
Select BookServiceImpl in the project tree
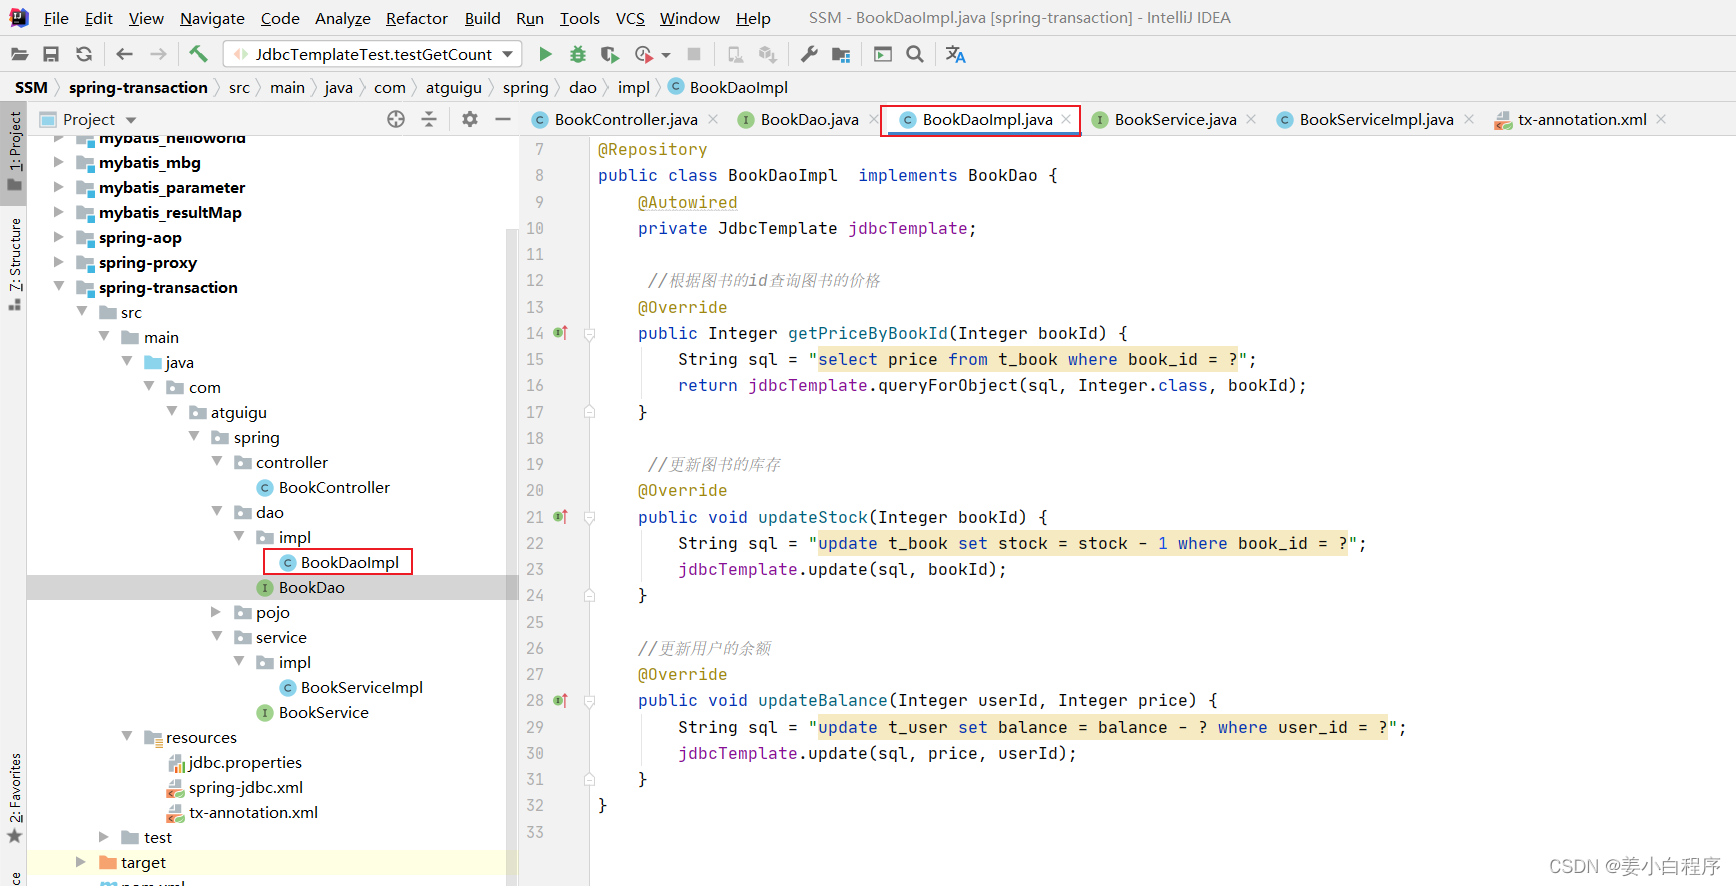click(361, 687)
